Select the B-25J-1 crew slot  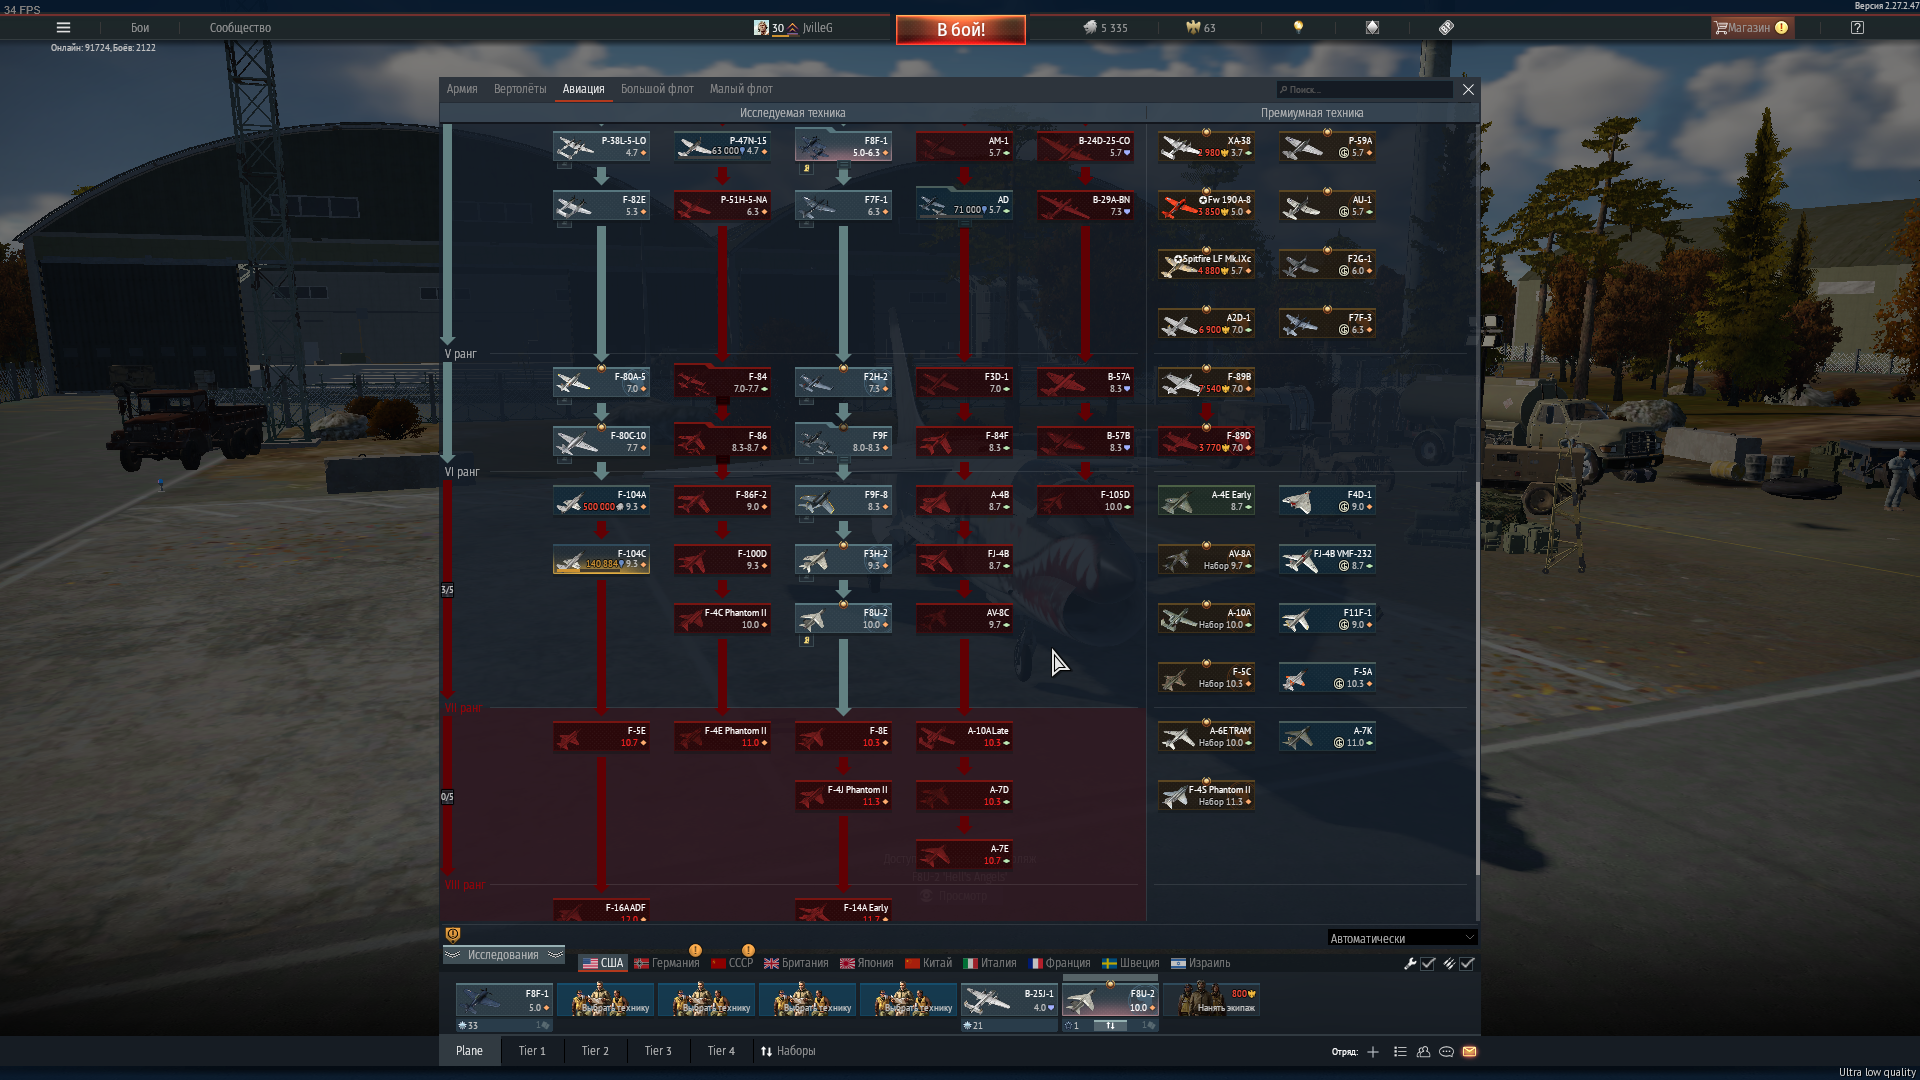[x=1009, y=1000]
